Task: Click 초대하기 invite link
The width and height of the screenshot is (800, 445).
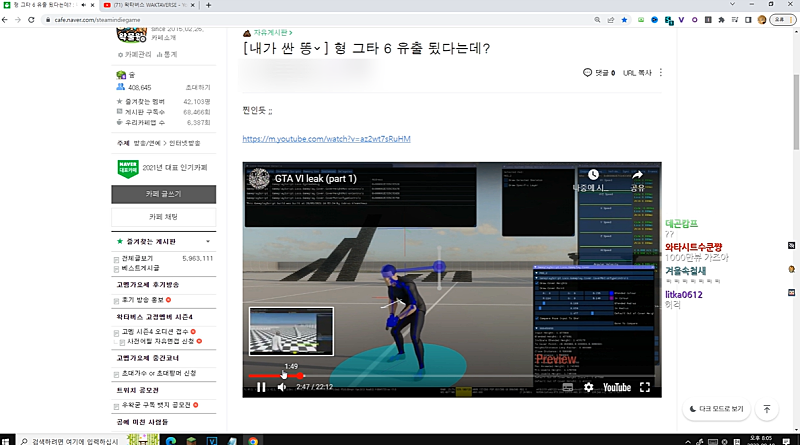Action: pos(198,87)
